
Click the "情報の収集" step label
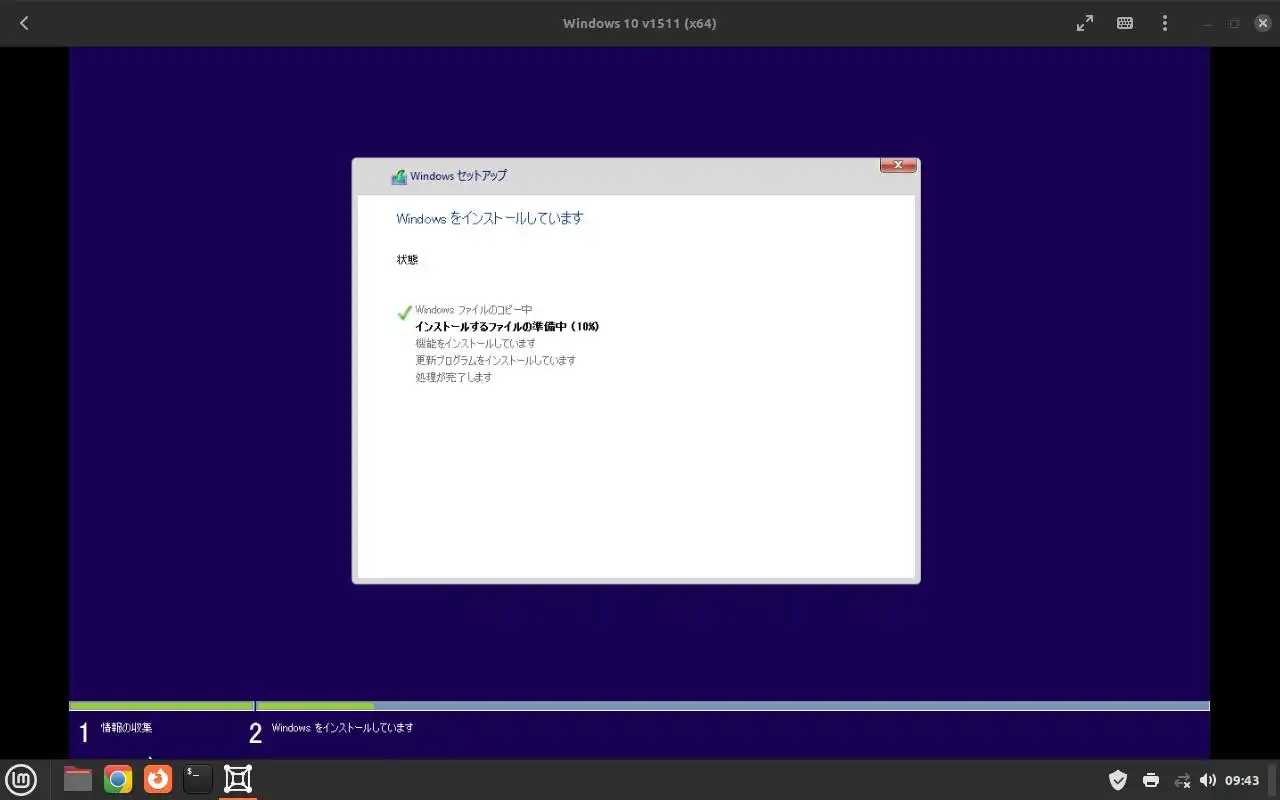click(x=126, y=728)
